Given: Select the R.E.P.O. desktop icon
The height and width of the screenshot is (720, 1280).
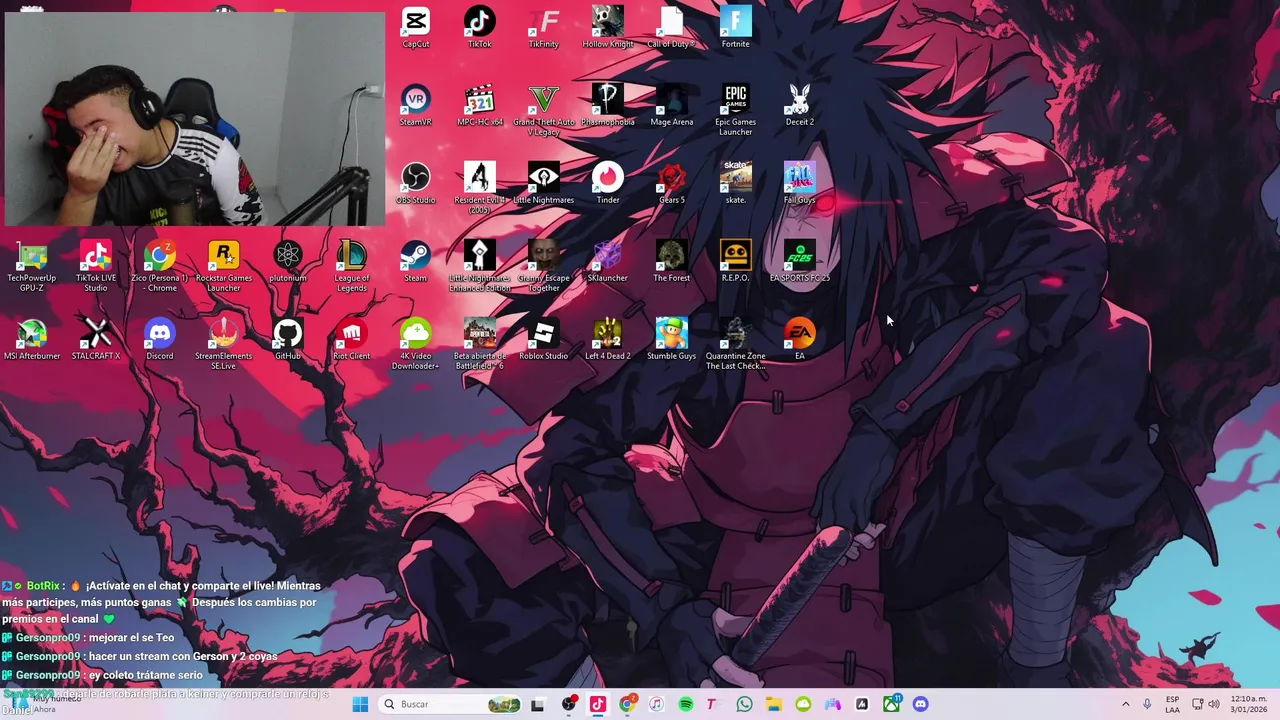Looking at the screenshot, I should [736, 261].
